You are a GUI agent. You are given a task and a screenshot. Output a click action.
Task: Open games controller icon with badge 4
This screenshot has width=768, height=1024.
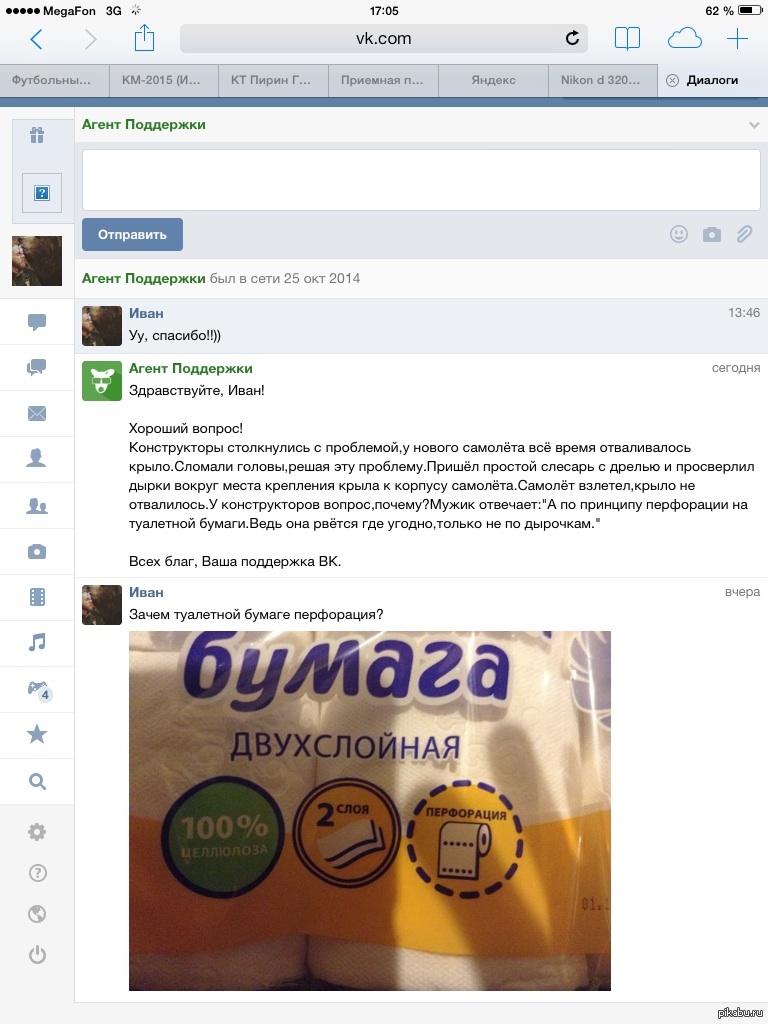(38, 689)
